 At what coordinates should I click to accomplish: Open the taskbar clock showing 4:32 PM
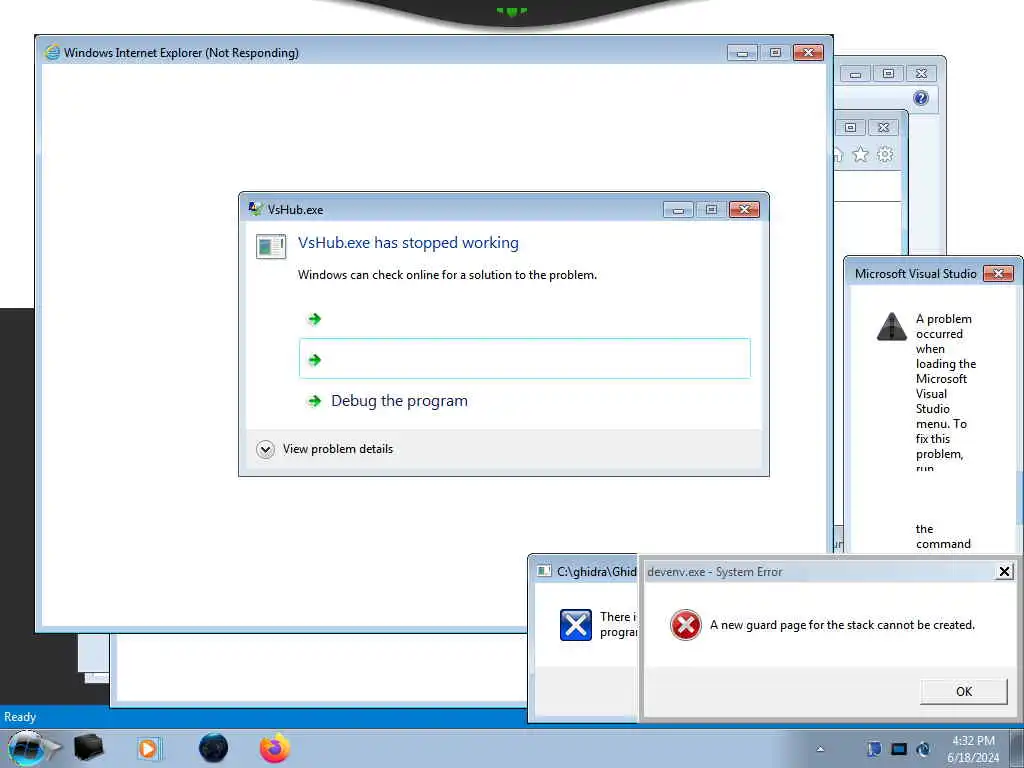[x=973, y=749]
